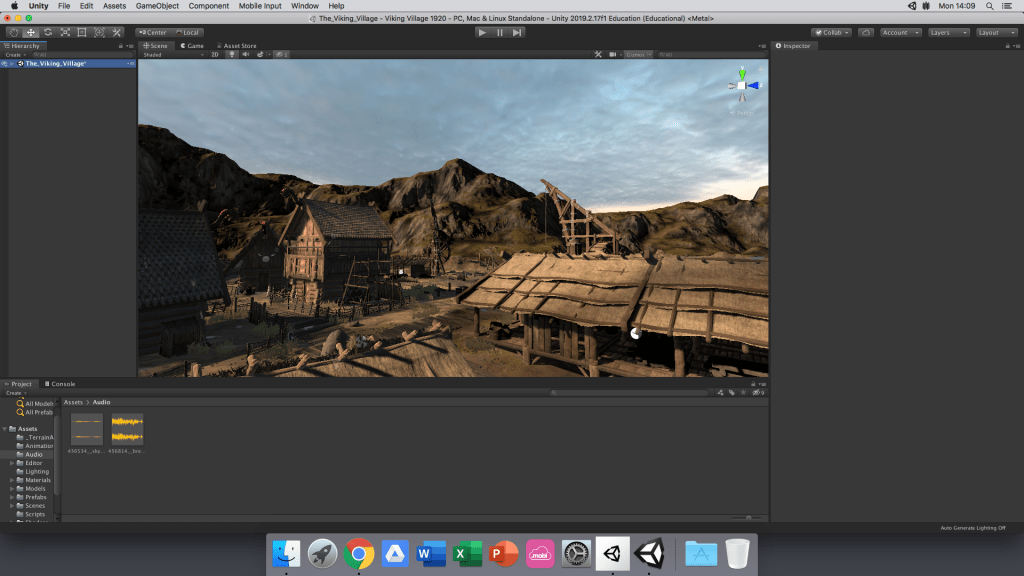
Task: Open the Shaded draw mode dropdown
Action: coord(172,55)
